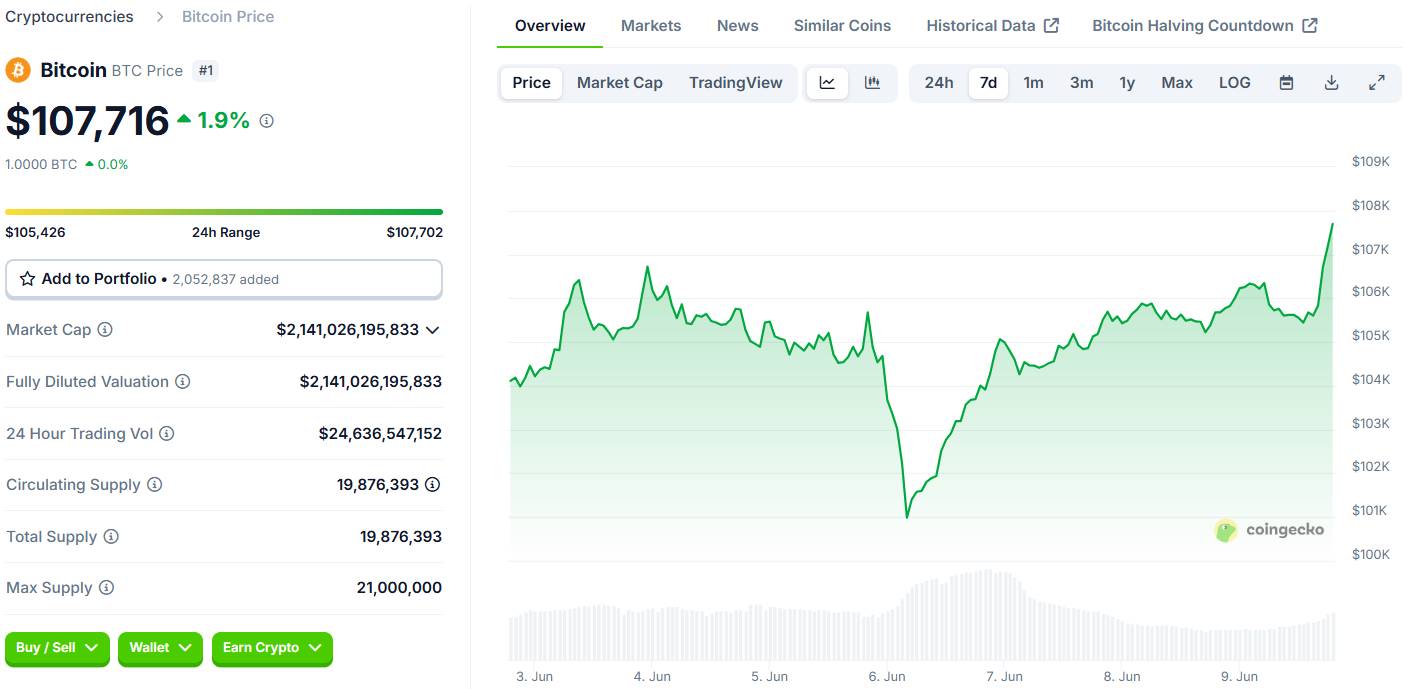This screenshot has height=689, width=1405.
Task: Switch to the News tab
Action: (738, 26)
